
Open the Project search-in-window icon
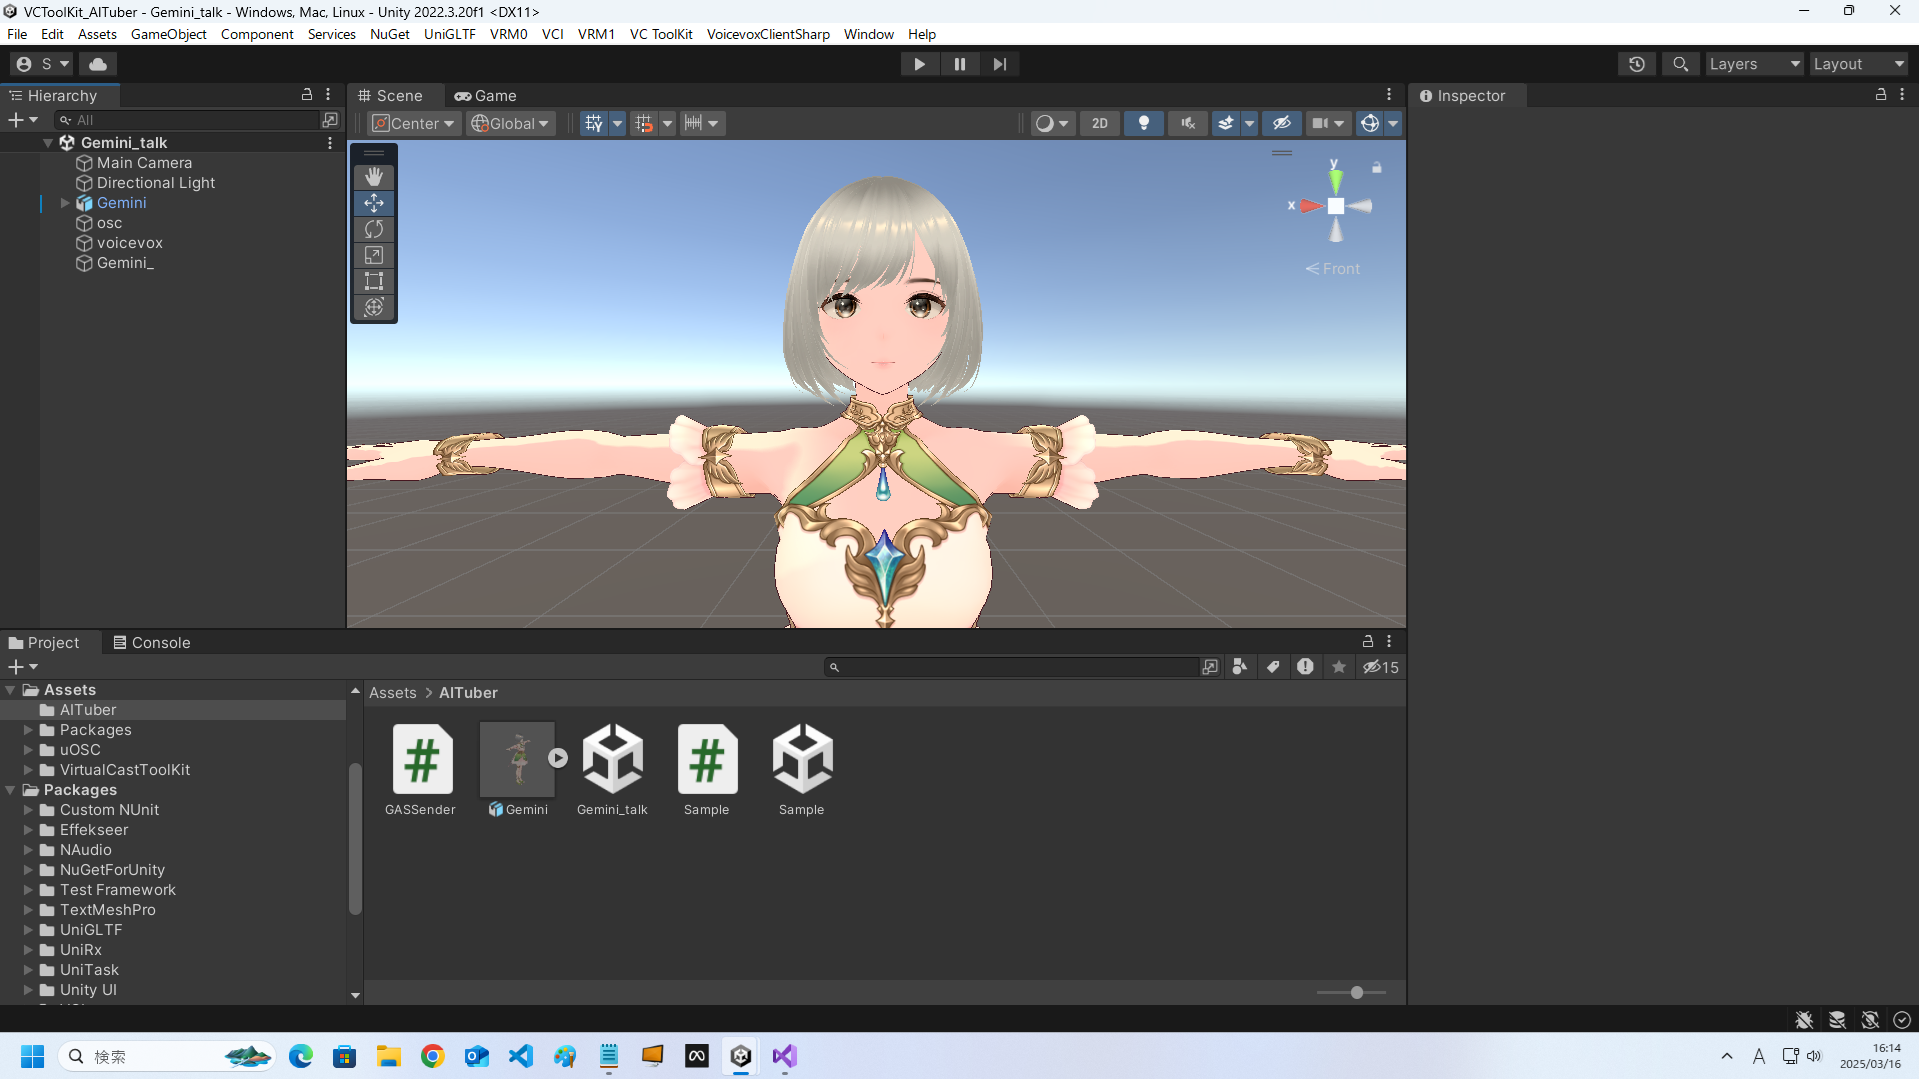[x=1210, y=667]
